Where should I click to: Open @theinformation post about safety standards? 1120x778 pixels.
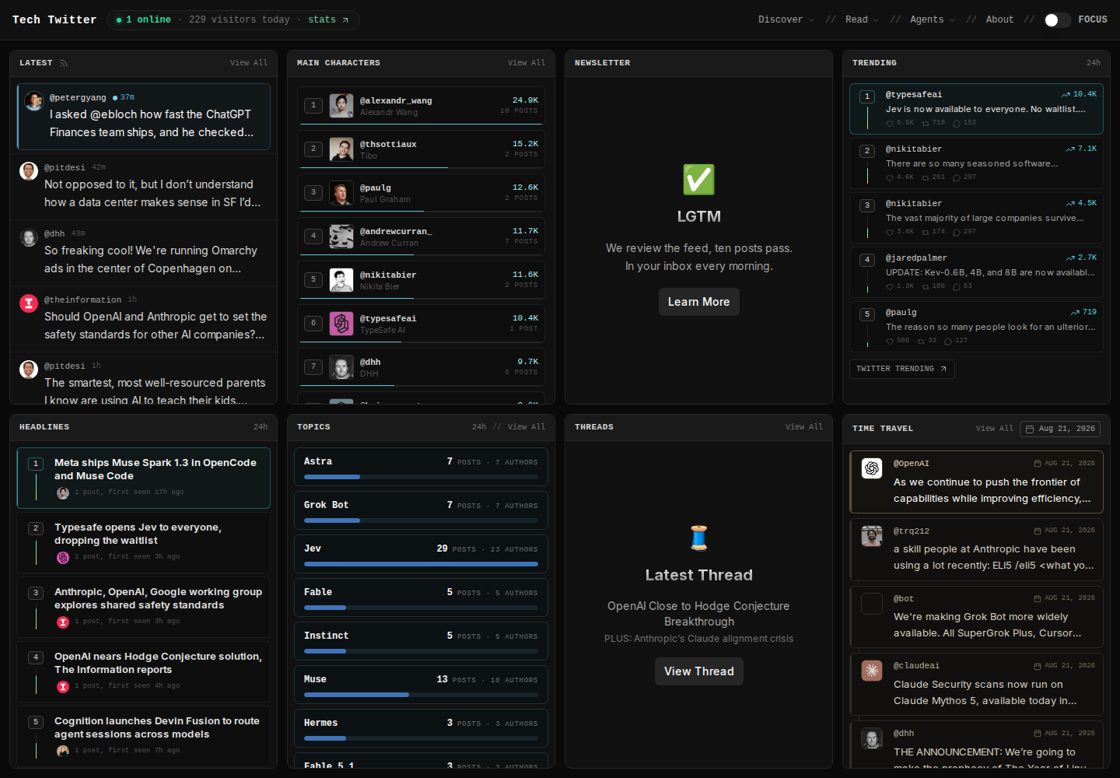click(x=144, y=319)
